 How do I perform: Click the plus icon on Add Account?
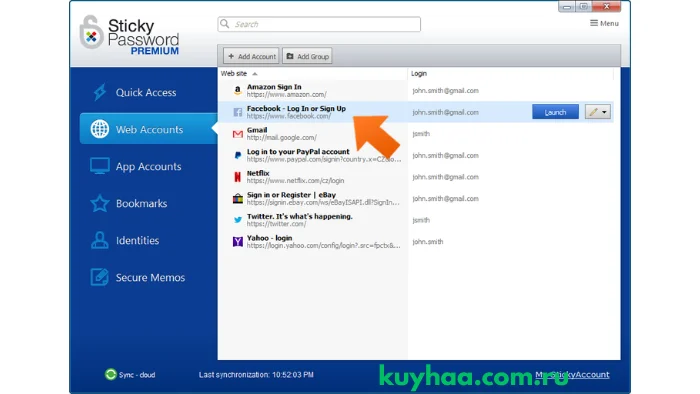(231, 56)
